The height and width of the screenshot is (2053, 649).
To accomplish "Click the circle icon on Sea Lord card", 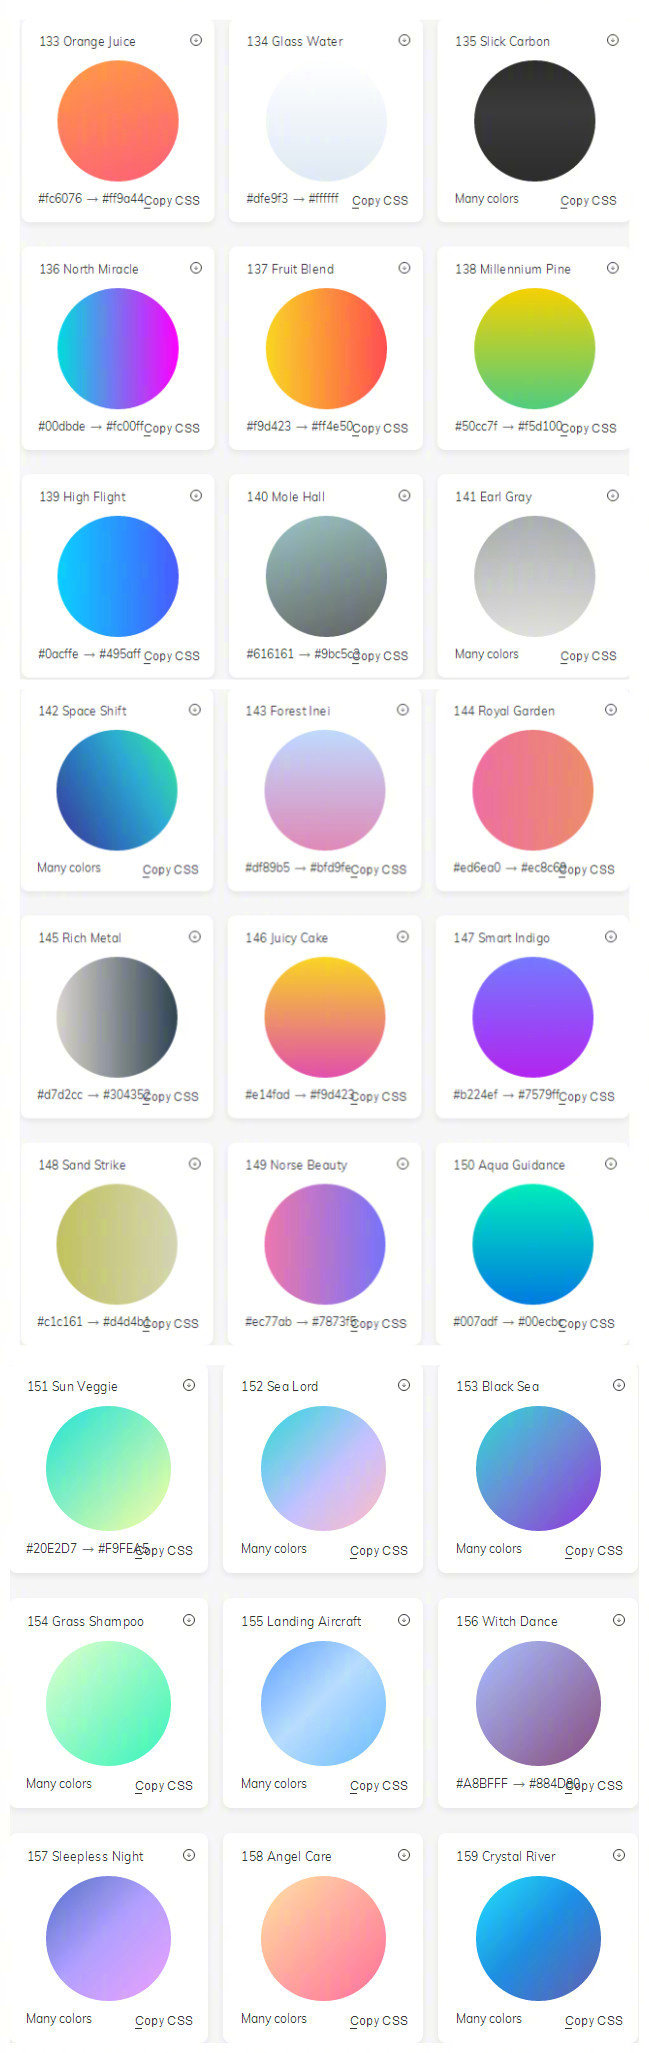I will pos(404,1385).
